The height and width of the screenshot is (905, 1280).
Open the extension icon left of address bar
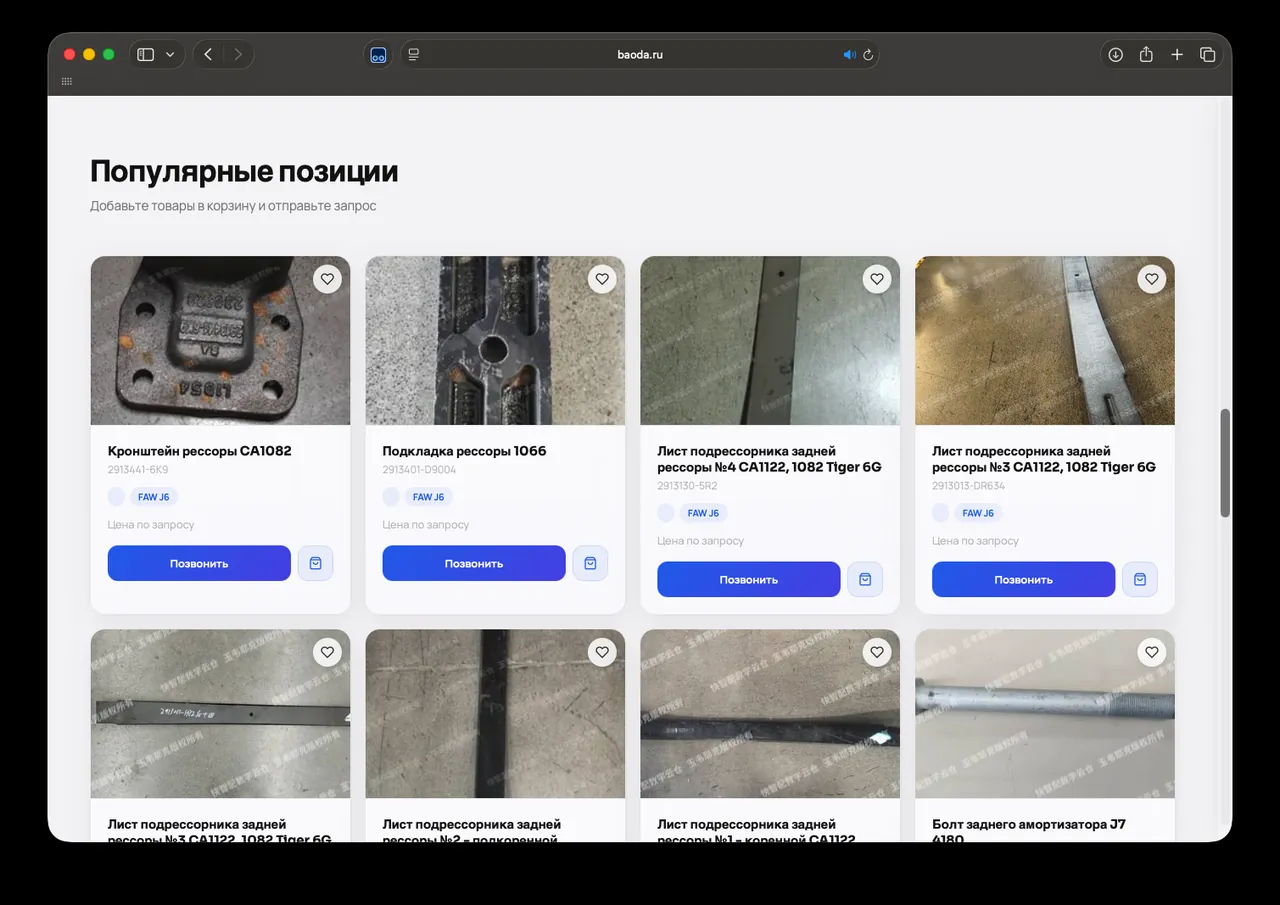point(378,55)
